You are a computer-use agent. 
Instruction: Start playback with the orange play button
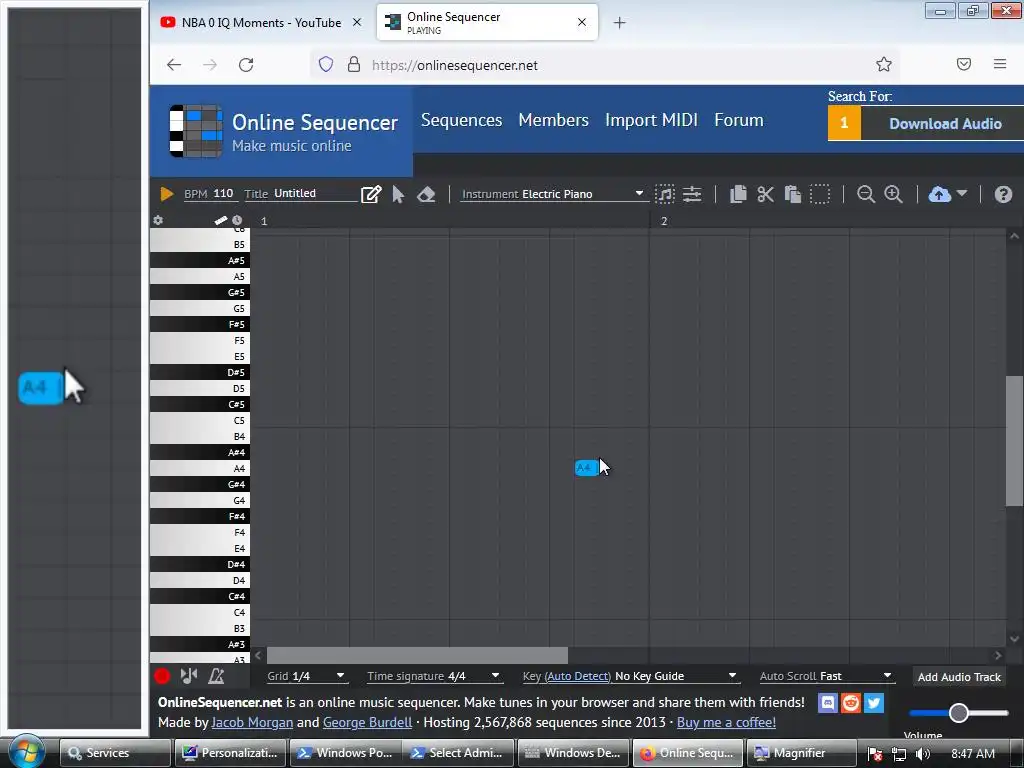tap(167, 194)
